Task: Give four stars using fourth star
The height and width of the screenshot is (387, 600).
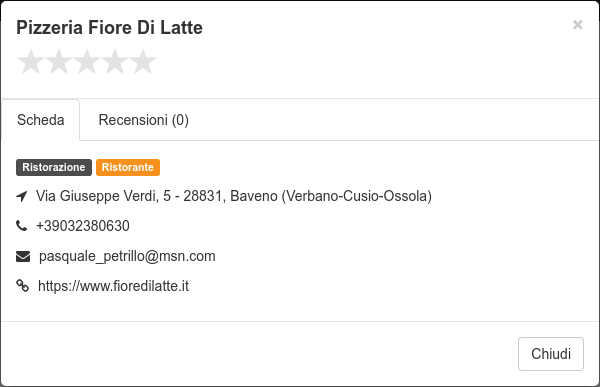Action: (115, 61)
